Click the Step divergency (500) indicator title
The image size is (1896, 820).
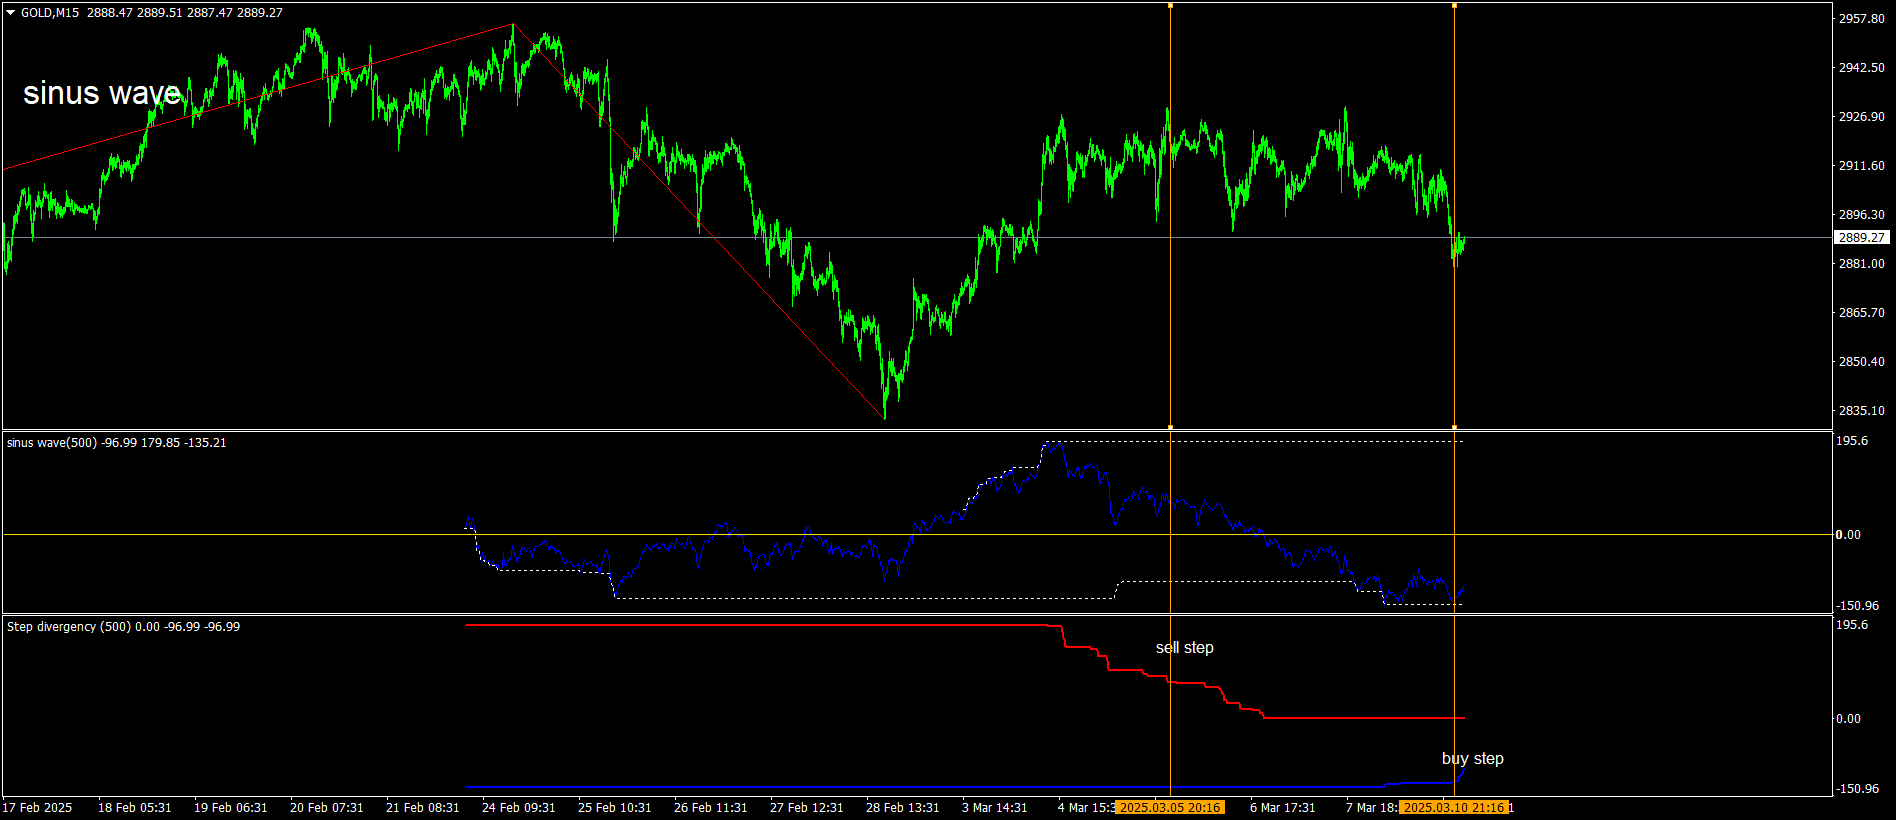click(x=69, y=627)
